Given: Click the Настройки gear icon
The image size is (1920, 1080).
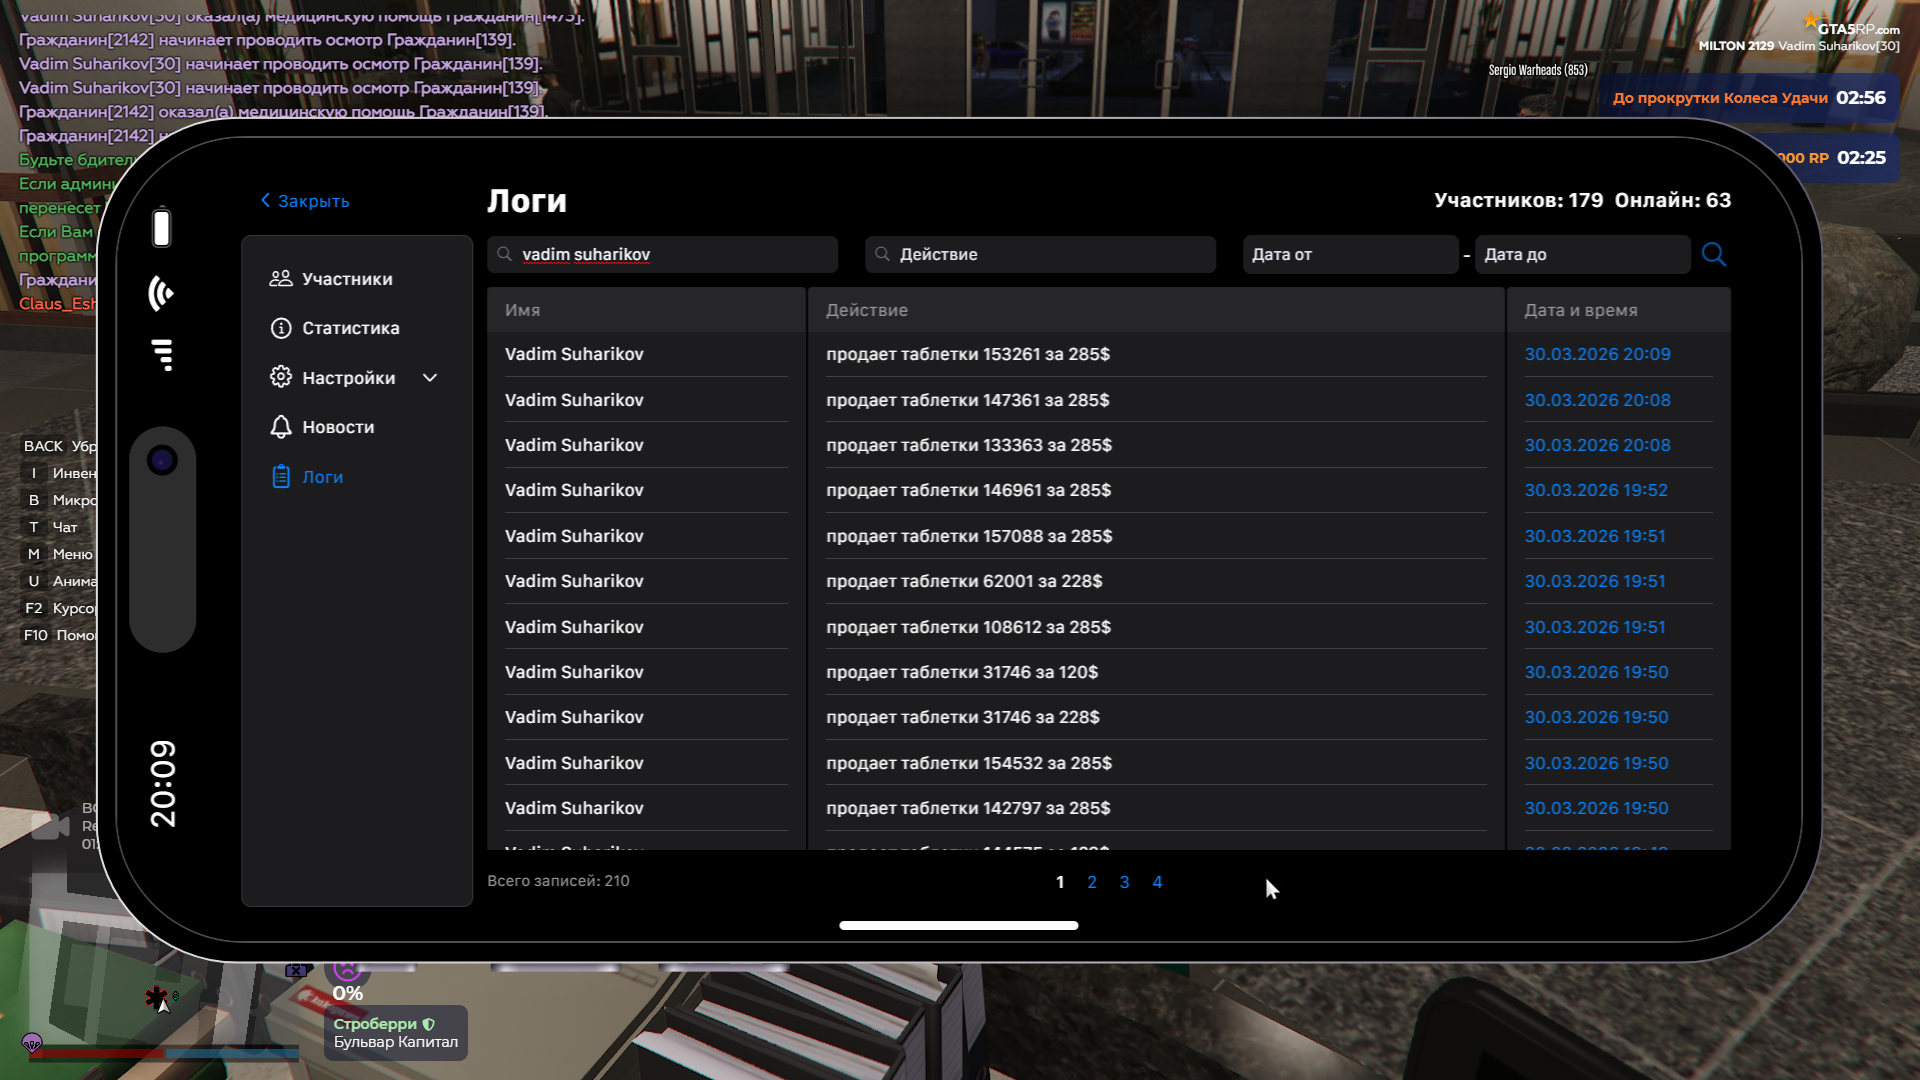Looking at the screenshot, I should 281,377.
